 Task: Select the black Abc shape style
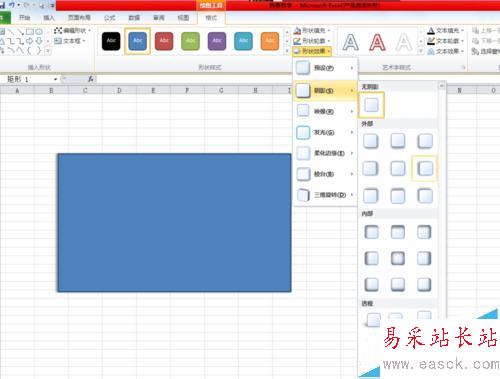111,41
